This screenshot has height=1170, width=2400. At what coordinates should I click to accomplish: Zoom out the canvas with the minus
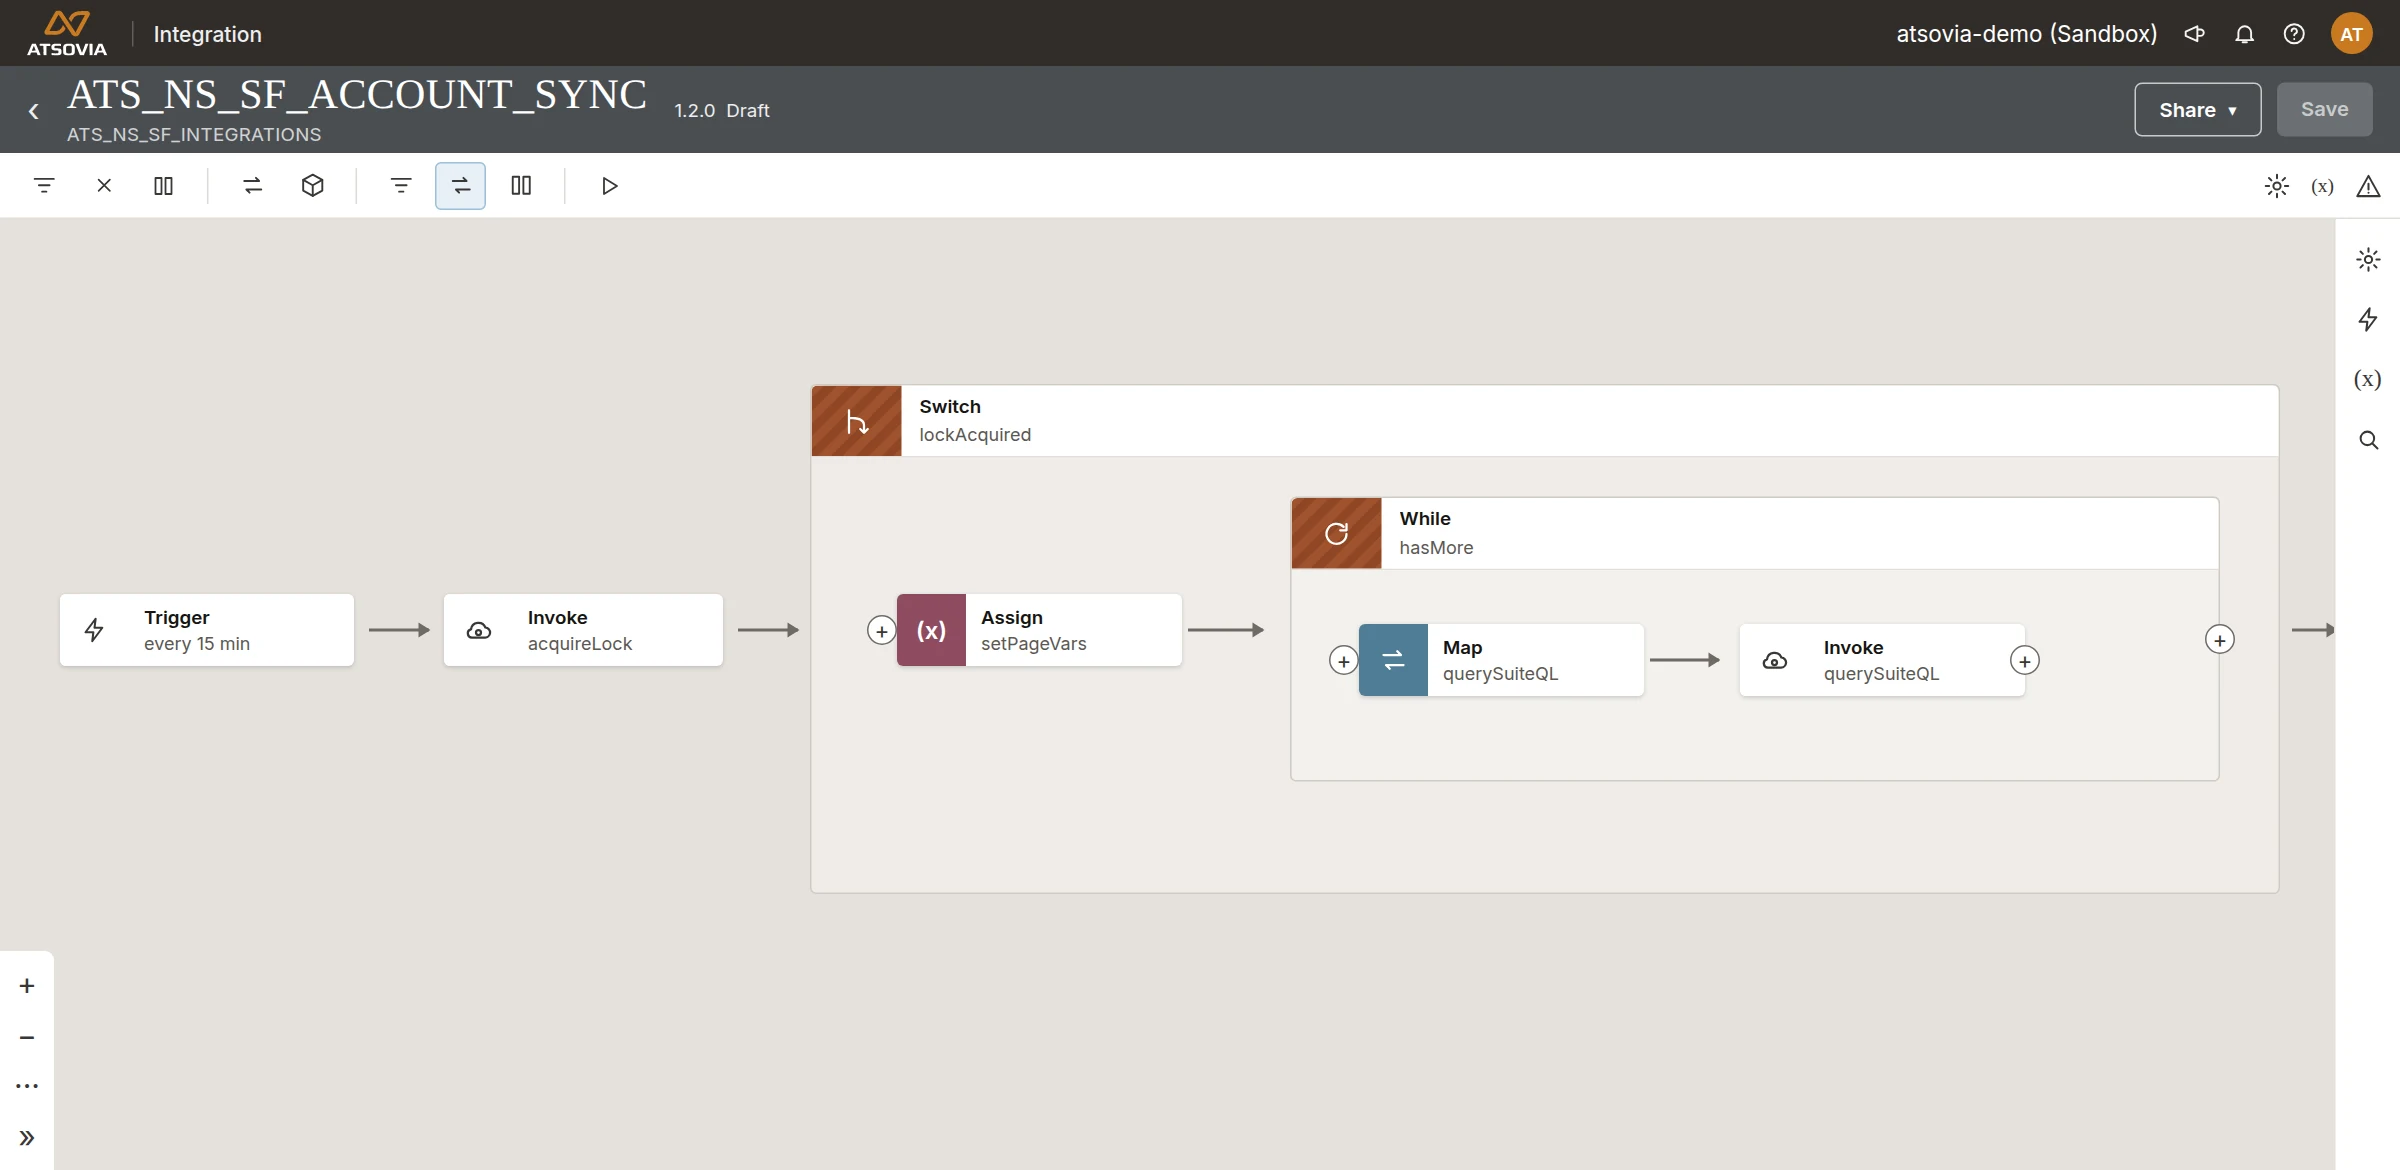tap(27, 1038)
